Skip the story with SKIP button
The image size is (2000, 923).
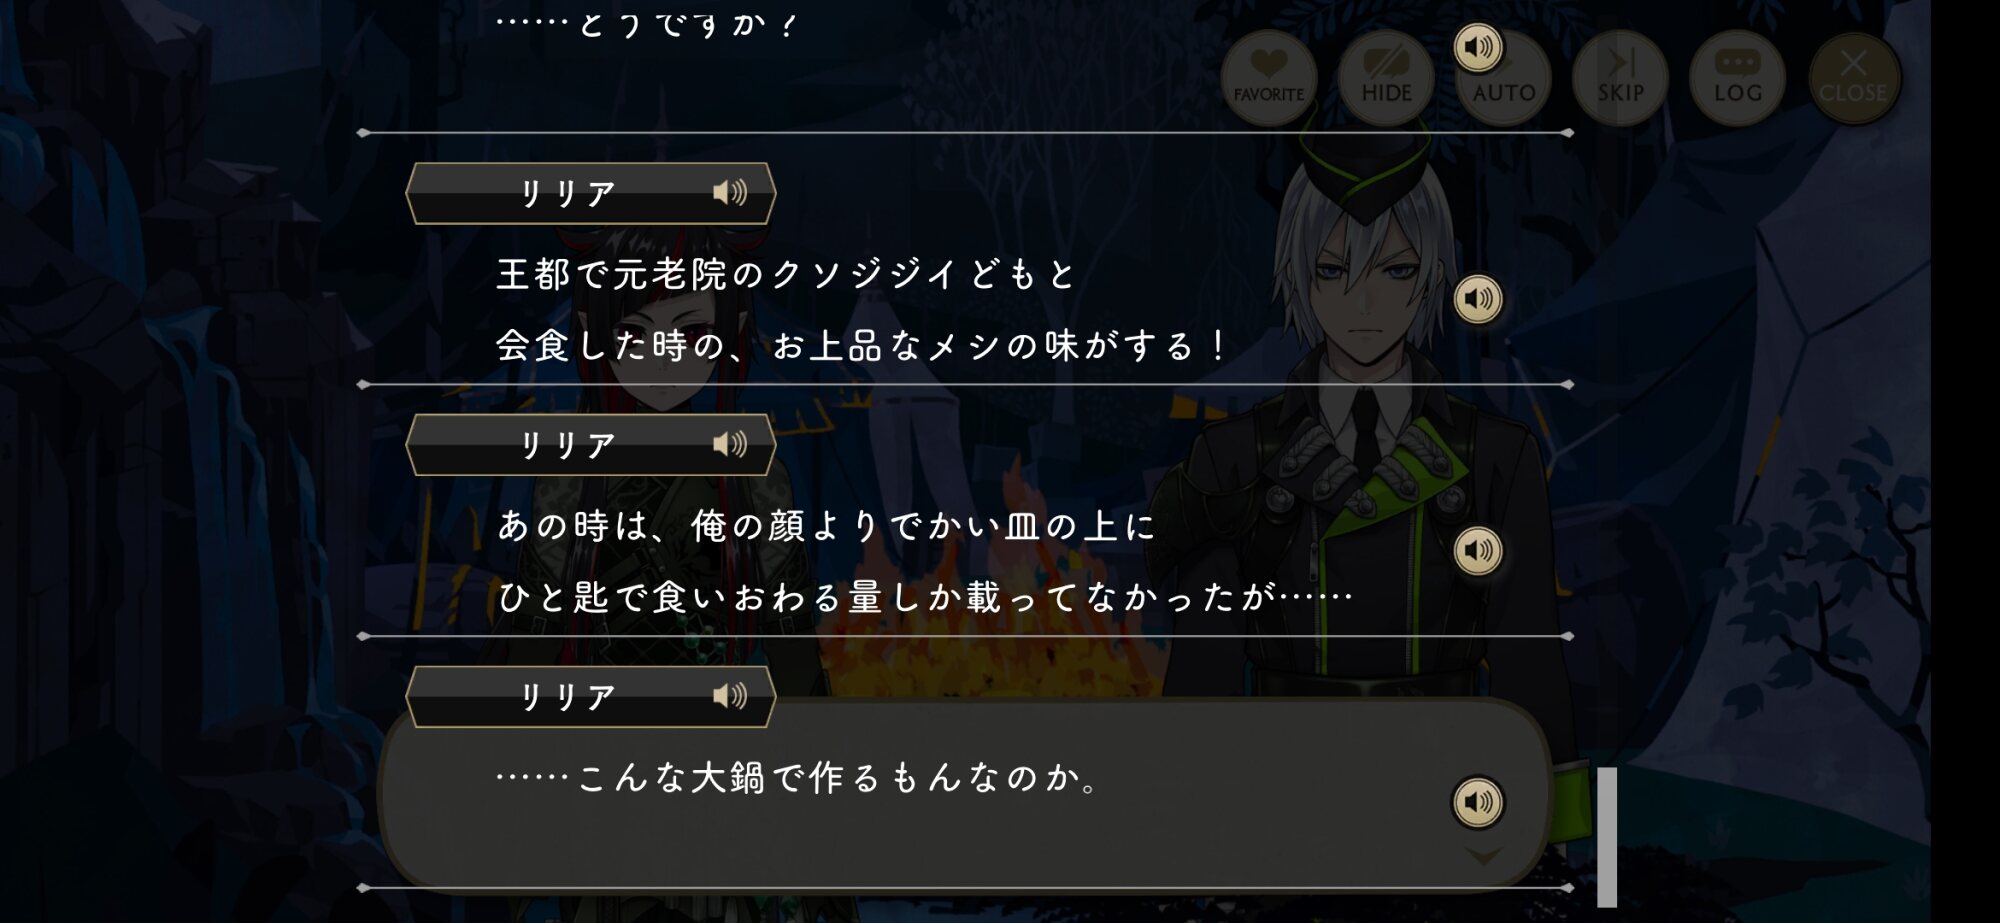click(1620, 78)
